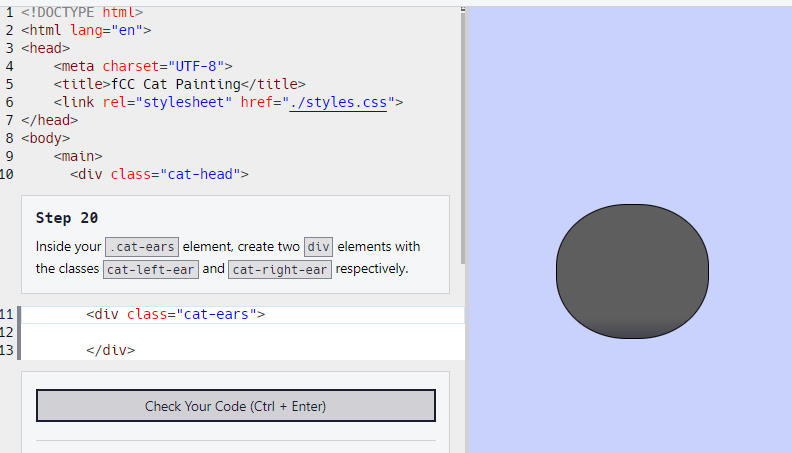Viewport: 792px width, 453px height.
Task: Click line number 11 in gutter
Action: pos(7,314)
